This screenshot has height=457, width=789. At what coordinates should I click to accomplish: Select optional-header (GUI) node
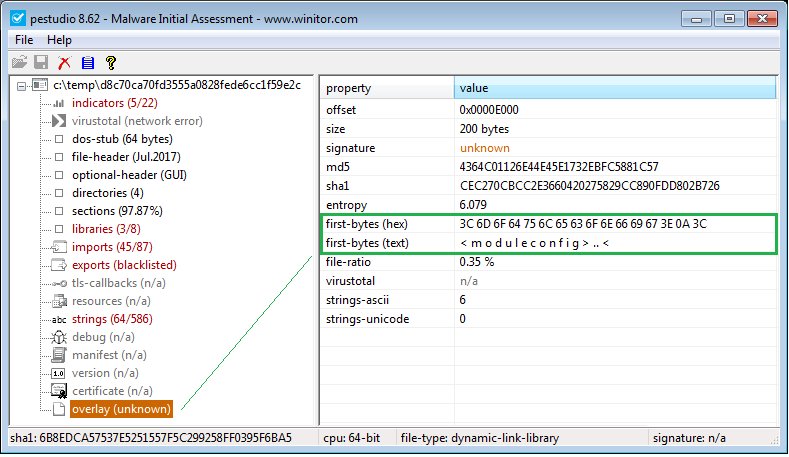click(x=129, y=175)
